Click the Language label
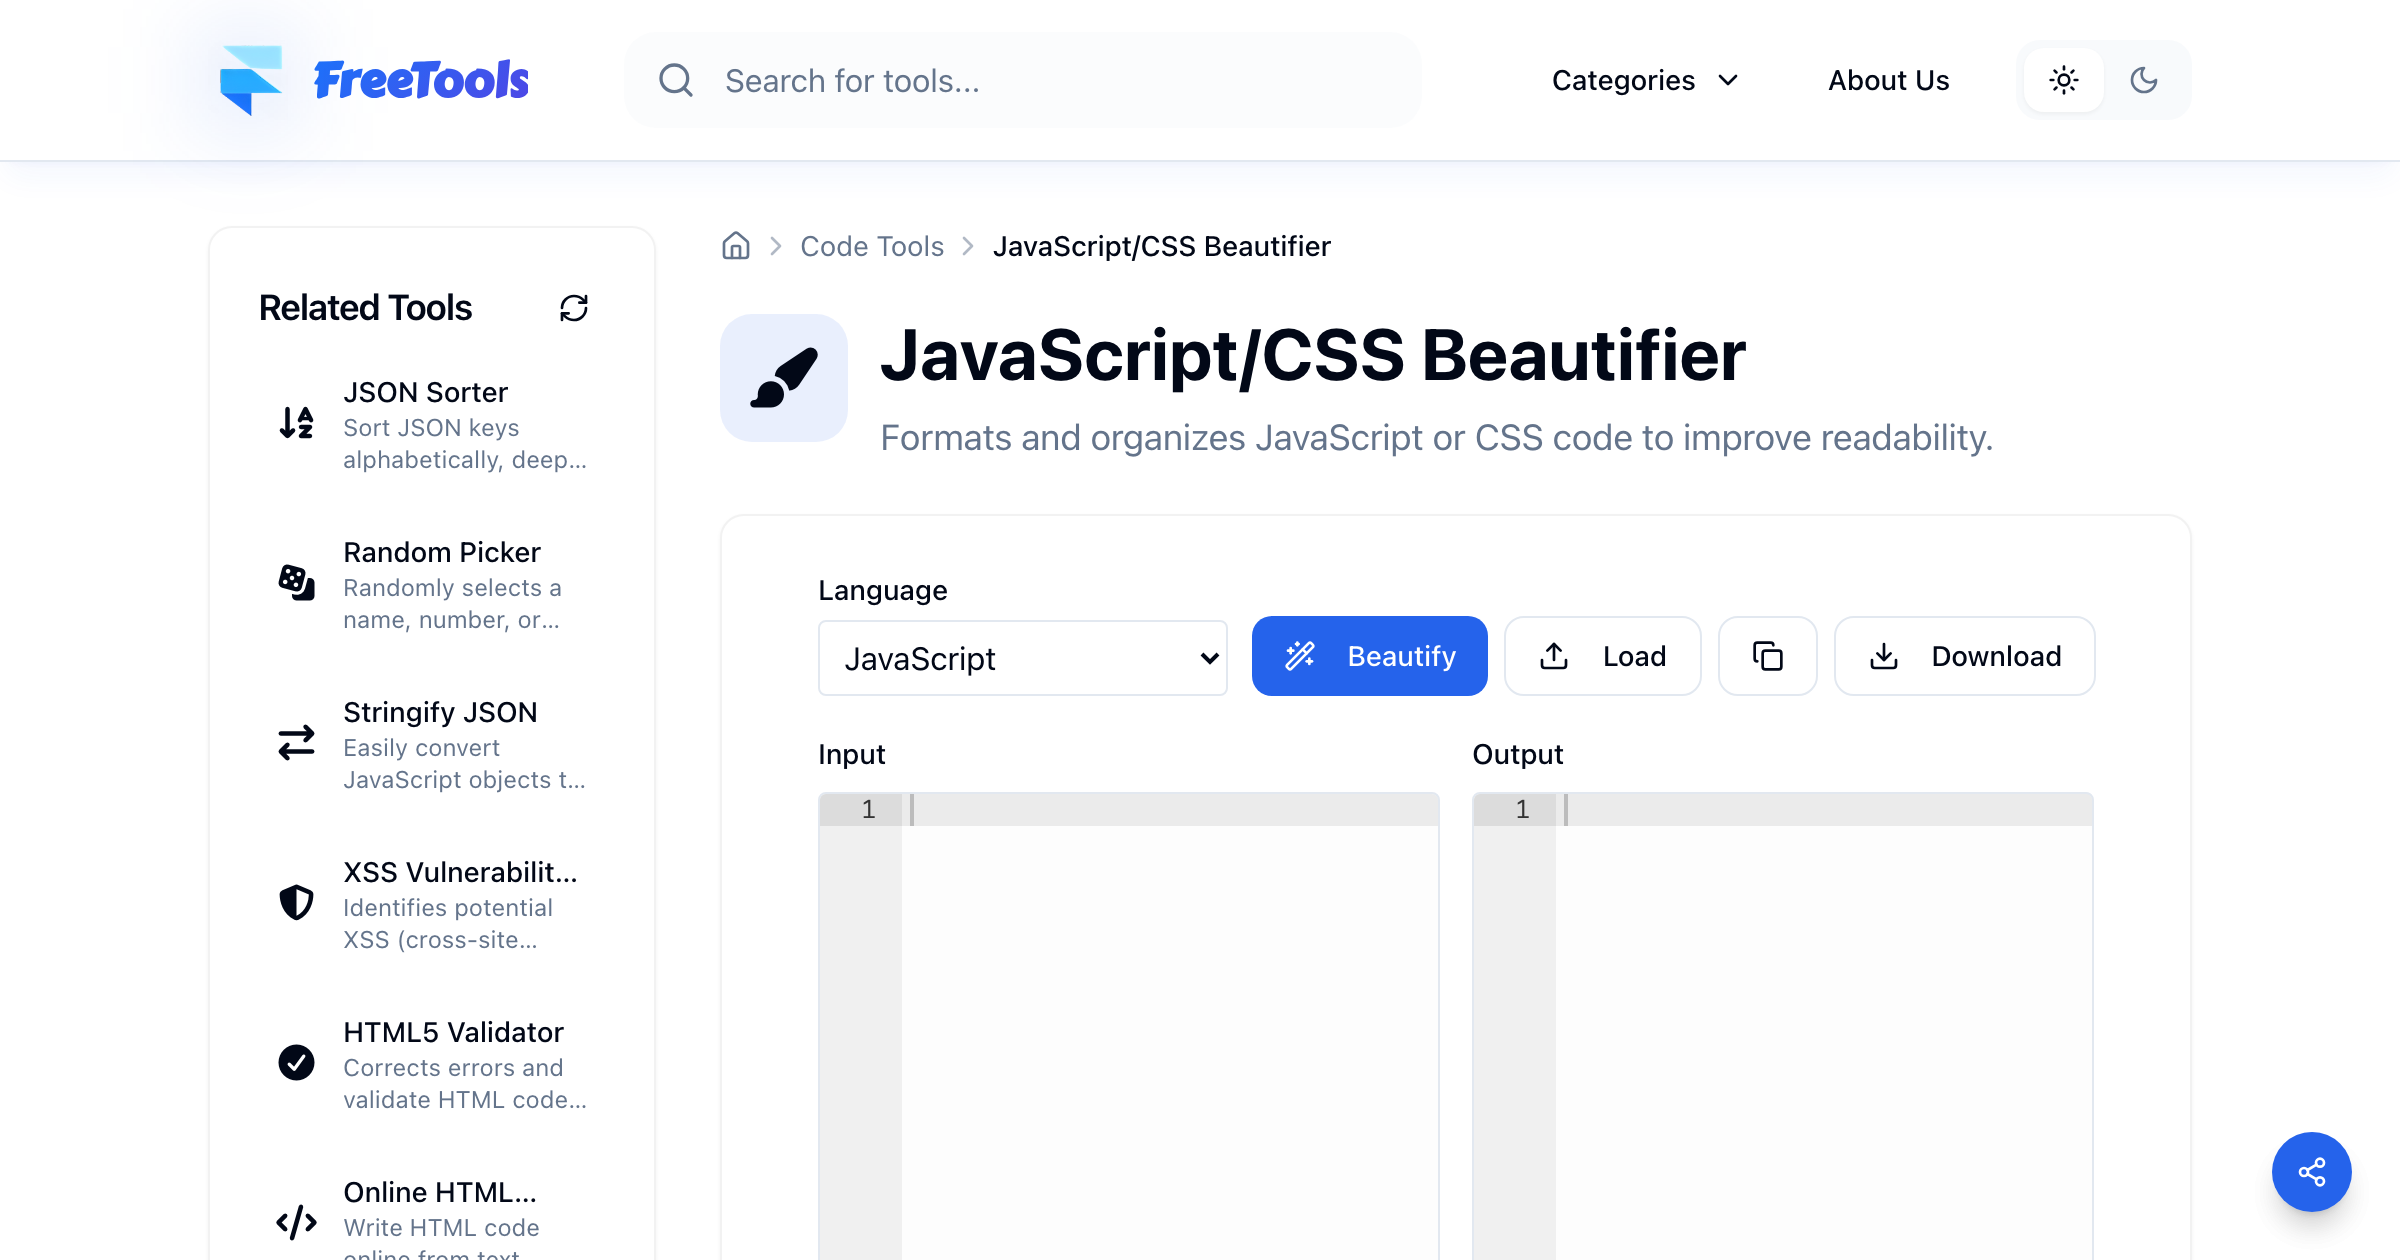Viewport: 2400px width, 1260px height. 883,590
